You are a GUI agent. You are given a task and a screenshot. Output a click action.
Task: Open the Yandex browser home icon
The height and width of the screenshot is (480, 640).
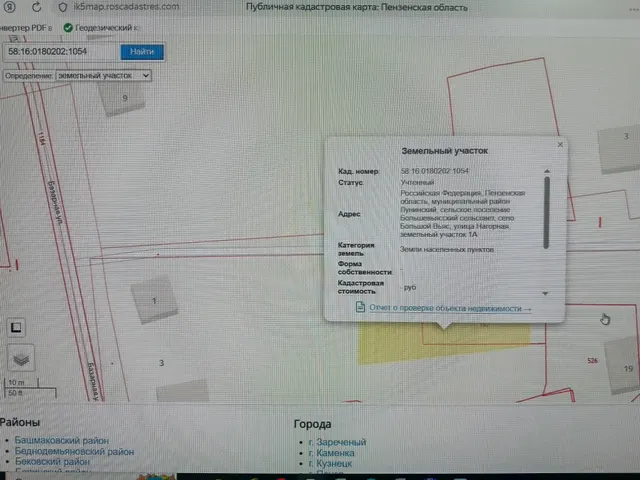[x=9, y=7]
